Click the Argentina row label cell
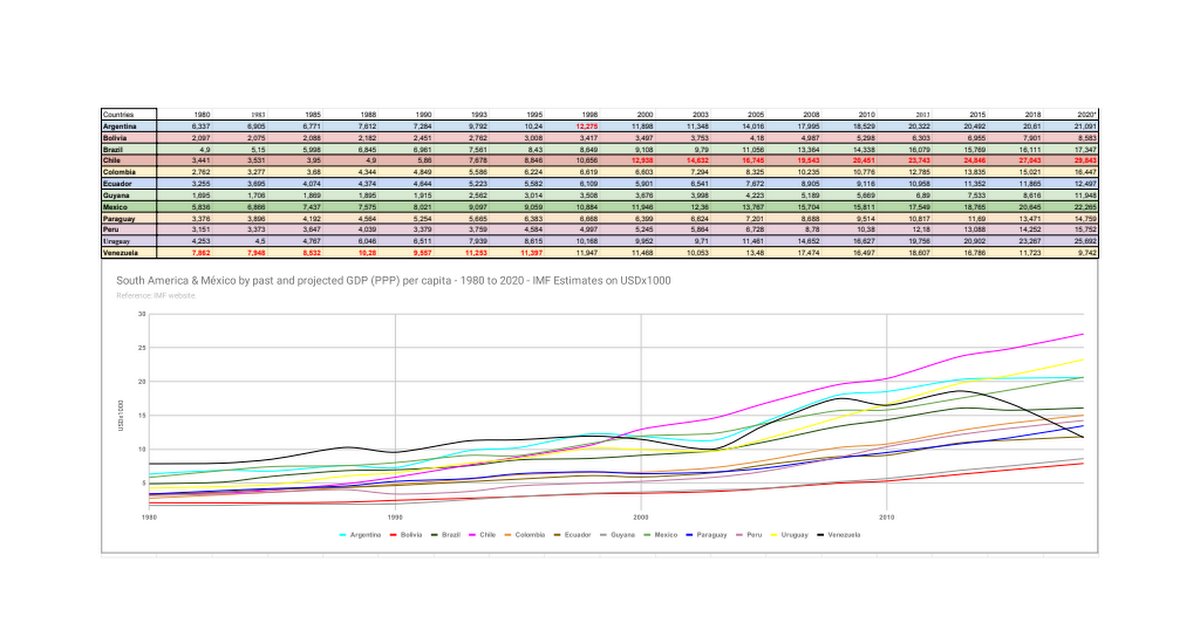 pyautogui.click(x=128, y=127)
